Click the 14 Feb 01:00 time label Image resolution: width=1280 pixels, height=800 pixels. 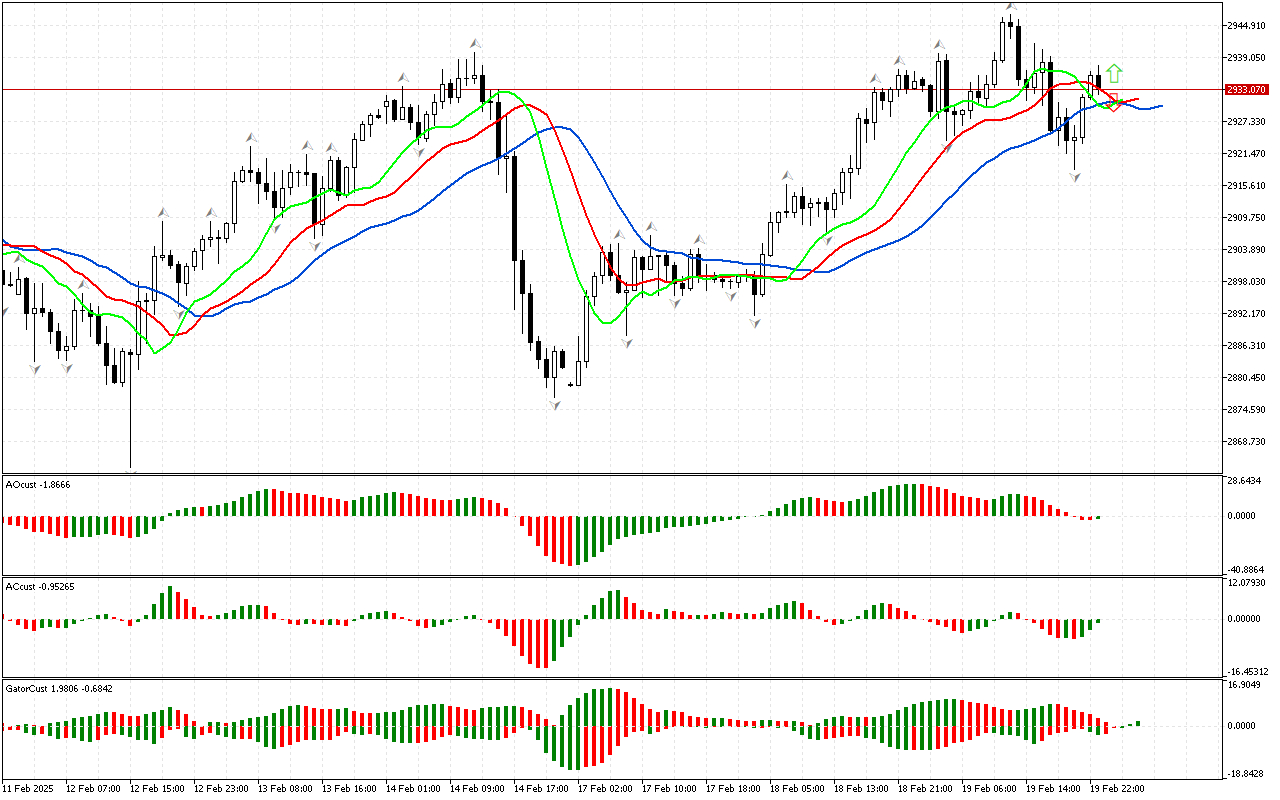pos(413,789)
